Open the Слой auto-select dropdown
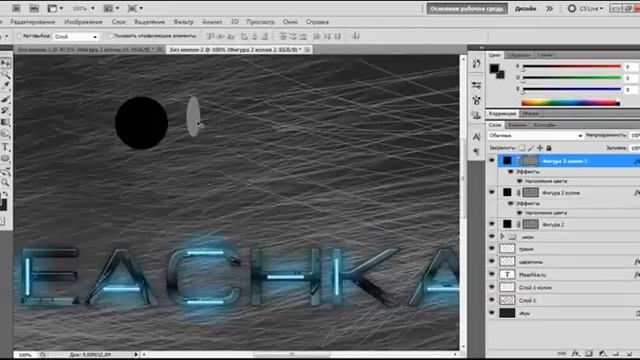The image size is (640, 360). click(76, 37)
